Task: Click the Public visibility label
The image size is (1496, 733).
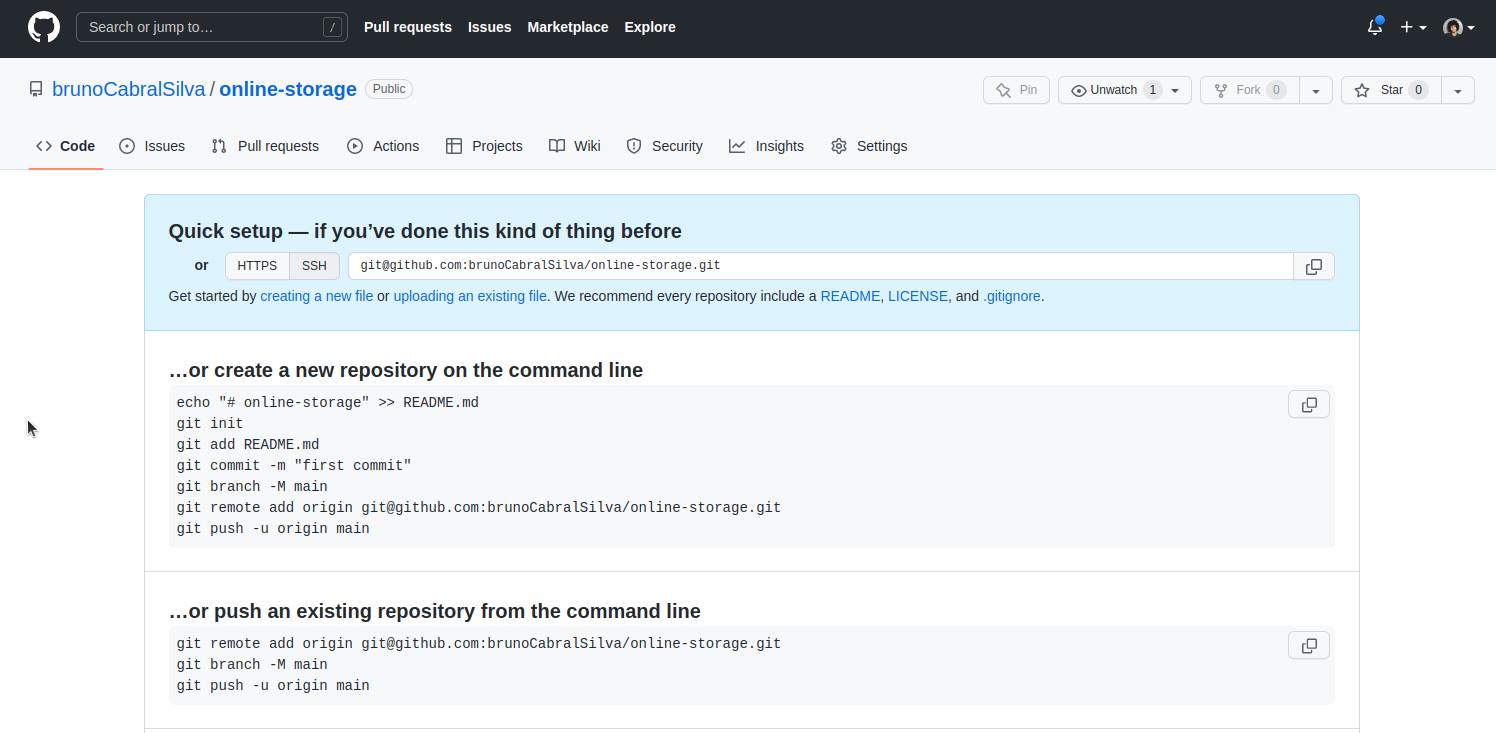Action: click(x=389, y=89)
